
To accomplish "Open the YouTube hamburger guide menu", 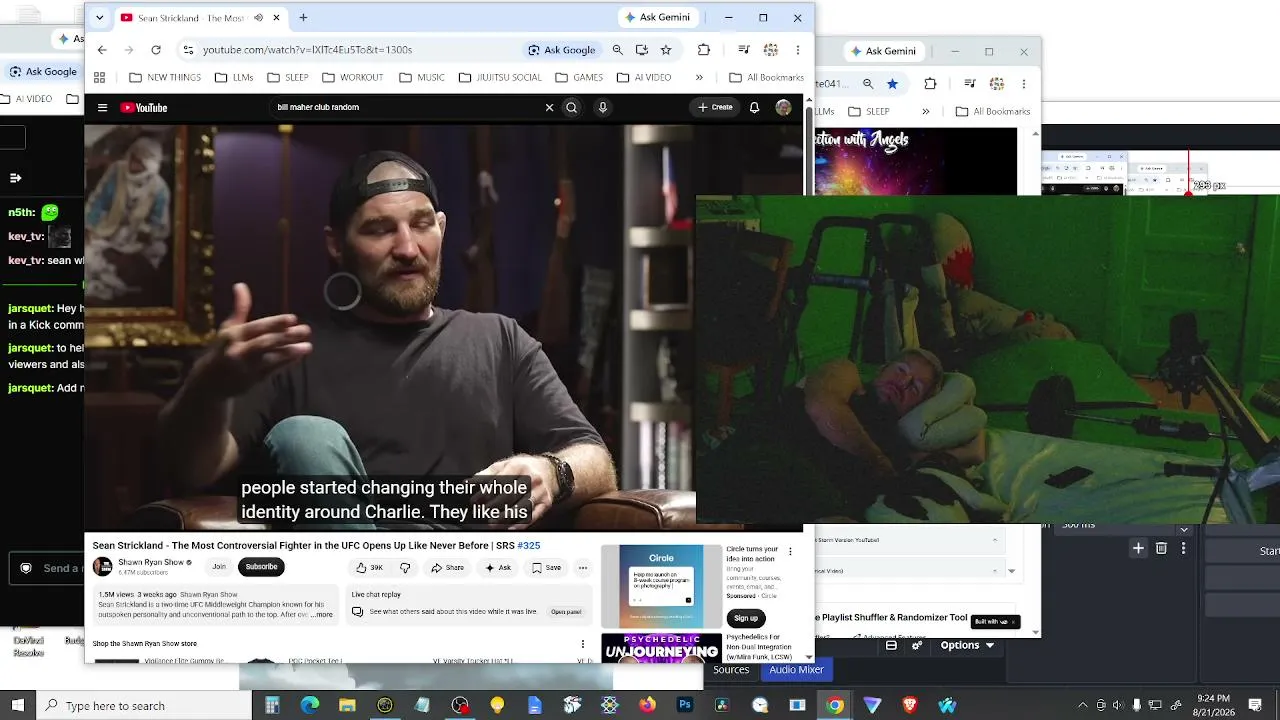I will [x=102, y=108].
